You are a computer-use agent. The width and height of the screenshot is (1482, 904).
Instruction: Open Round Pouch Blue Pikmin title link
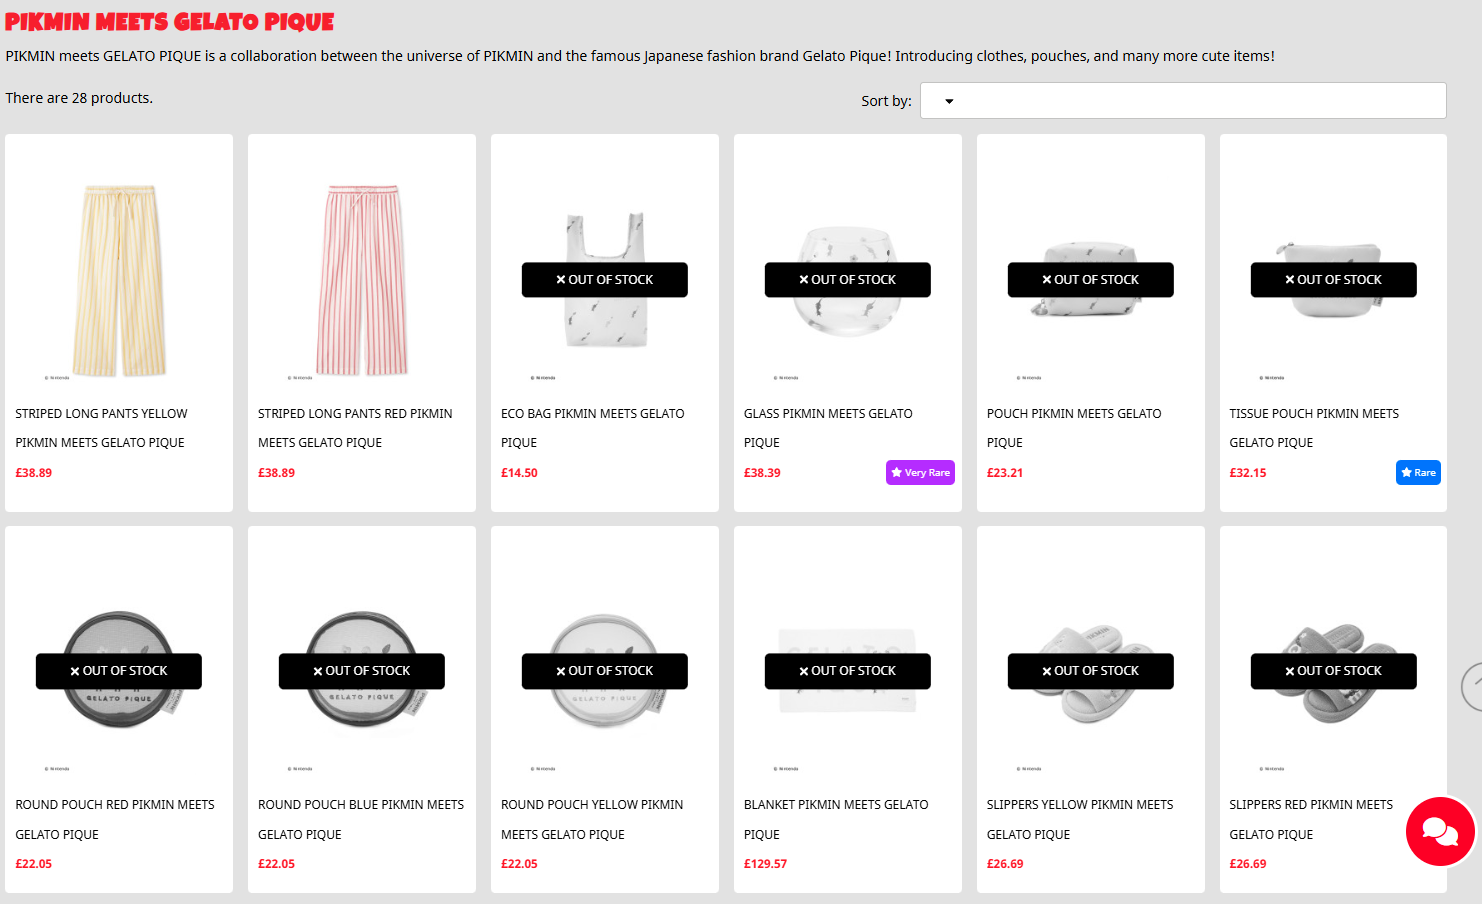pos(361,819)
